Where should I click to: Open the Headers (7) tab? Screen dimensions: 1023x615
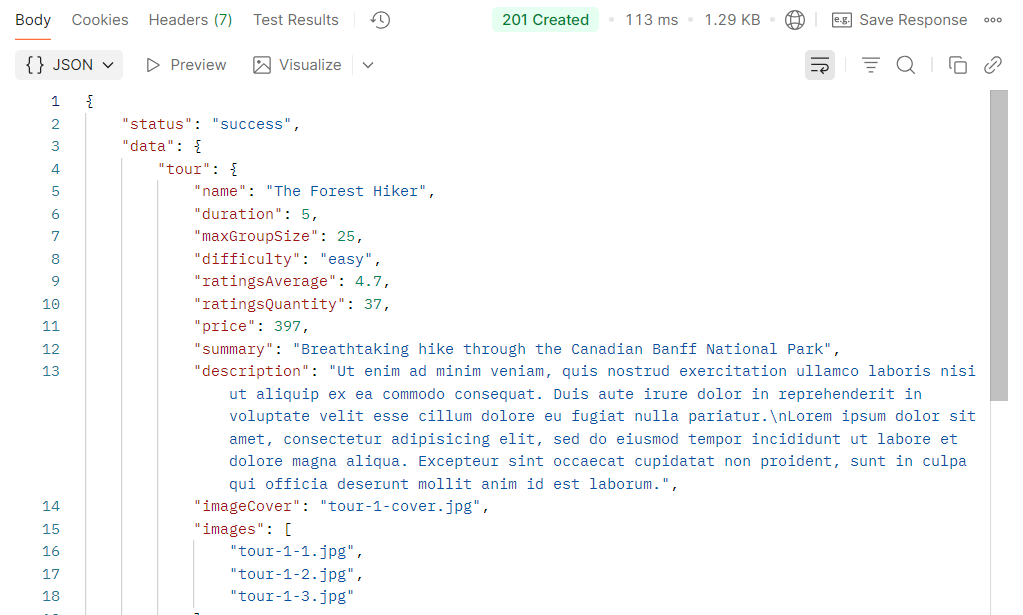click(190, 20)
